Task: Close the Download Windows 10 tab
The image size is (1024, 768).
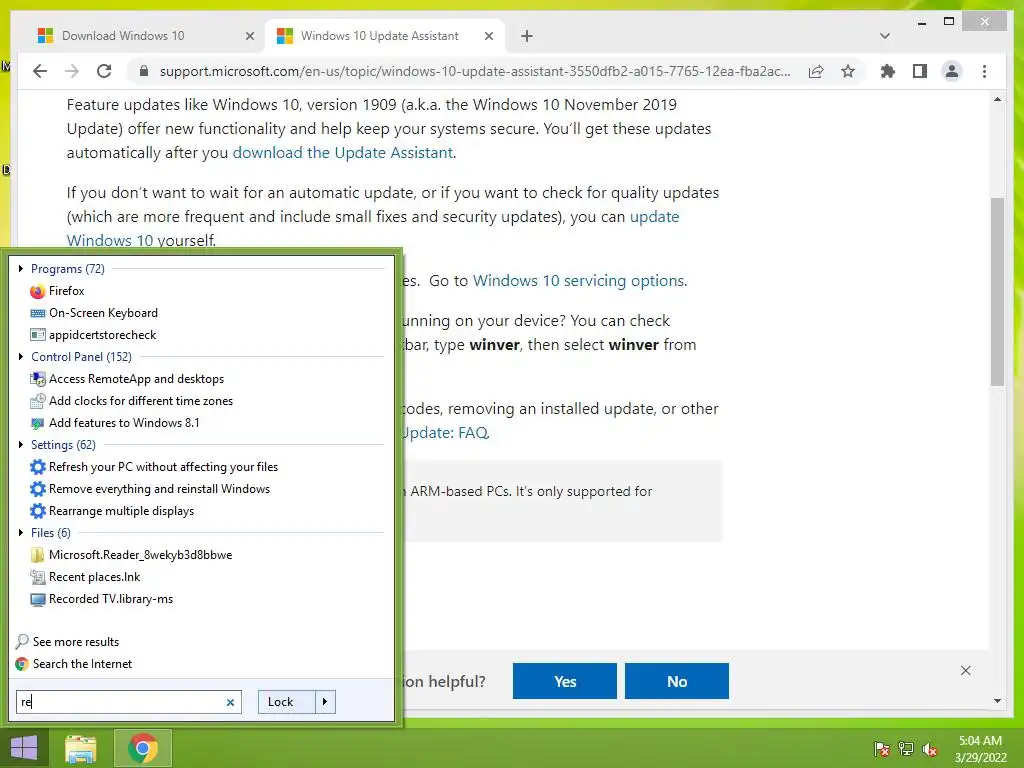Action: tap(249, 36)
